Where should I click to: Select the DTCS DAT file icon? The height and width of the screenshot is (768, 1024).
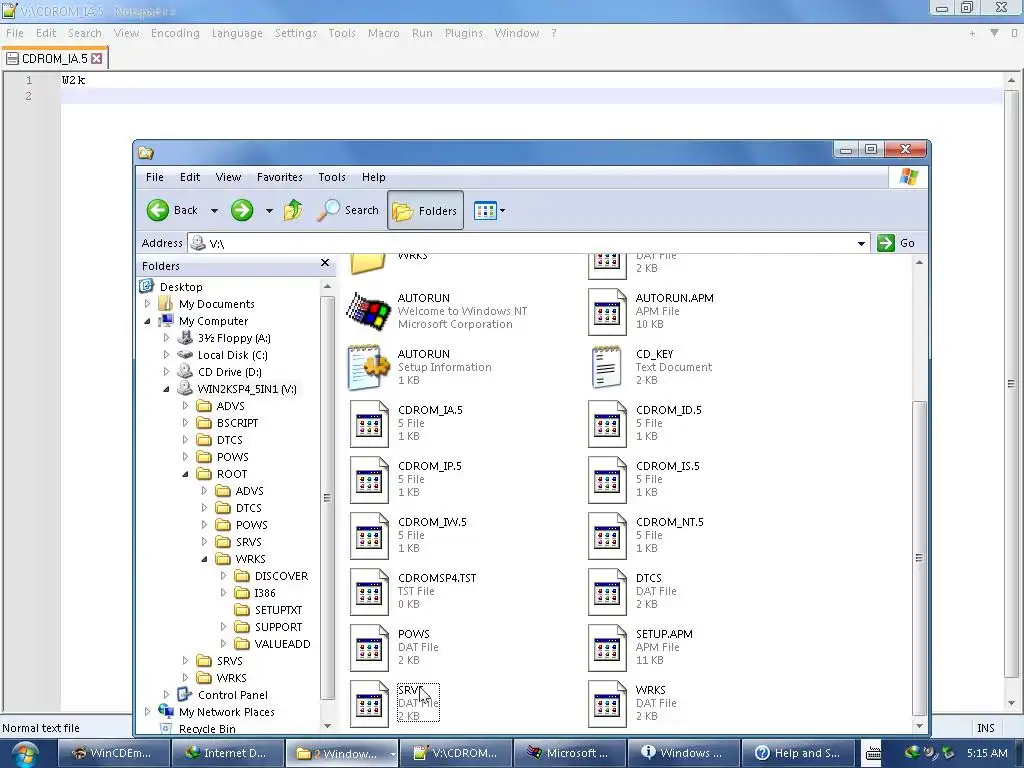(607, 592)
